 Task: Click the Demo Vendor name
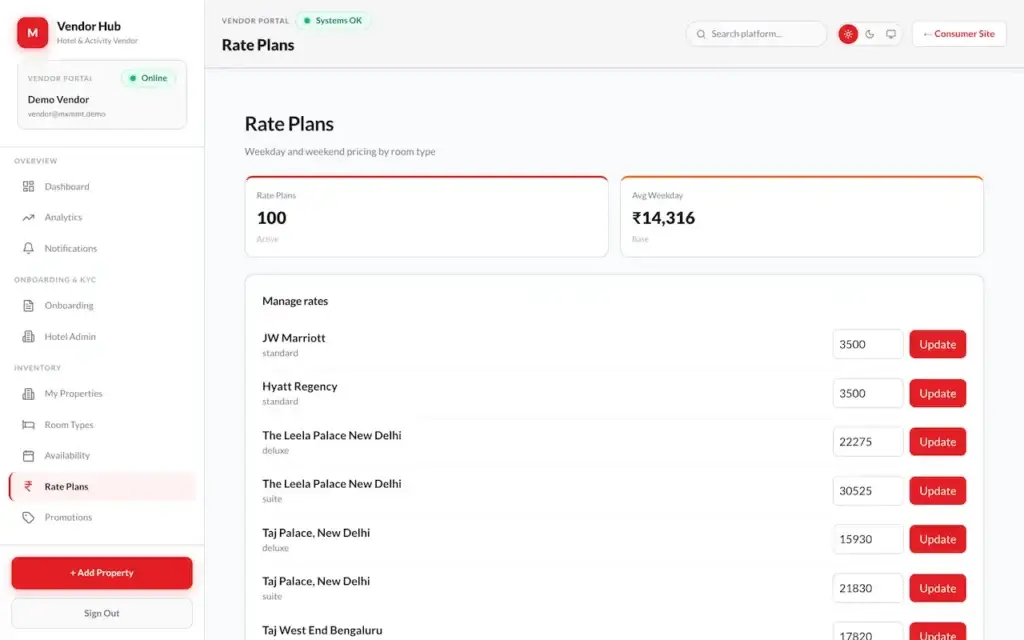pos(58,99)
